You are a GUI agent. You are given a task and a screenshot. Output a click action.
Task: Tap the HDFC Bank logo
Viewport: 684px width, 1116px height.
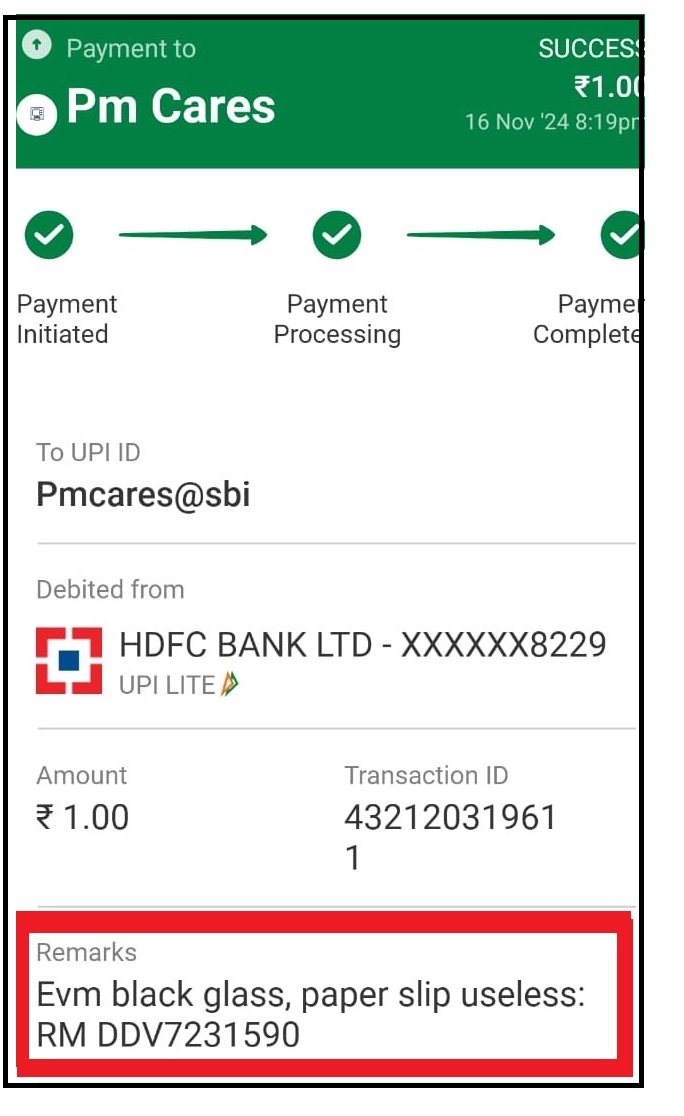(69, 661)
